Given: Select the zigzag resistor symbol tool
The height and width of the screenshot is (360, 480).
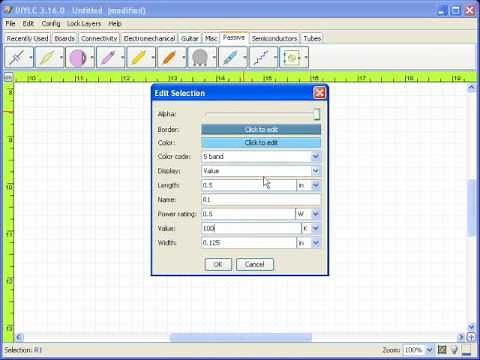Looking at the screenshot, I should point(261,57).
